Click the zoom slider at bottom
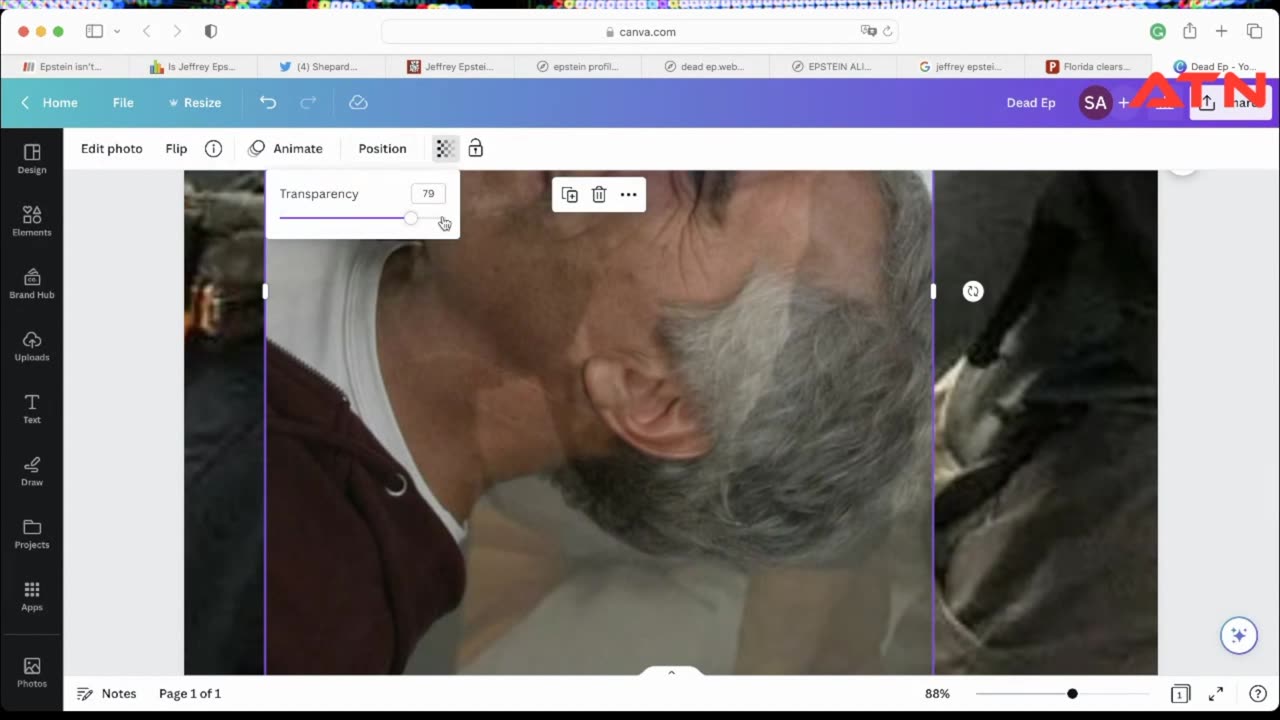The width and height of the screenshot is (1280, 720). (1063, 694)
